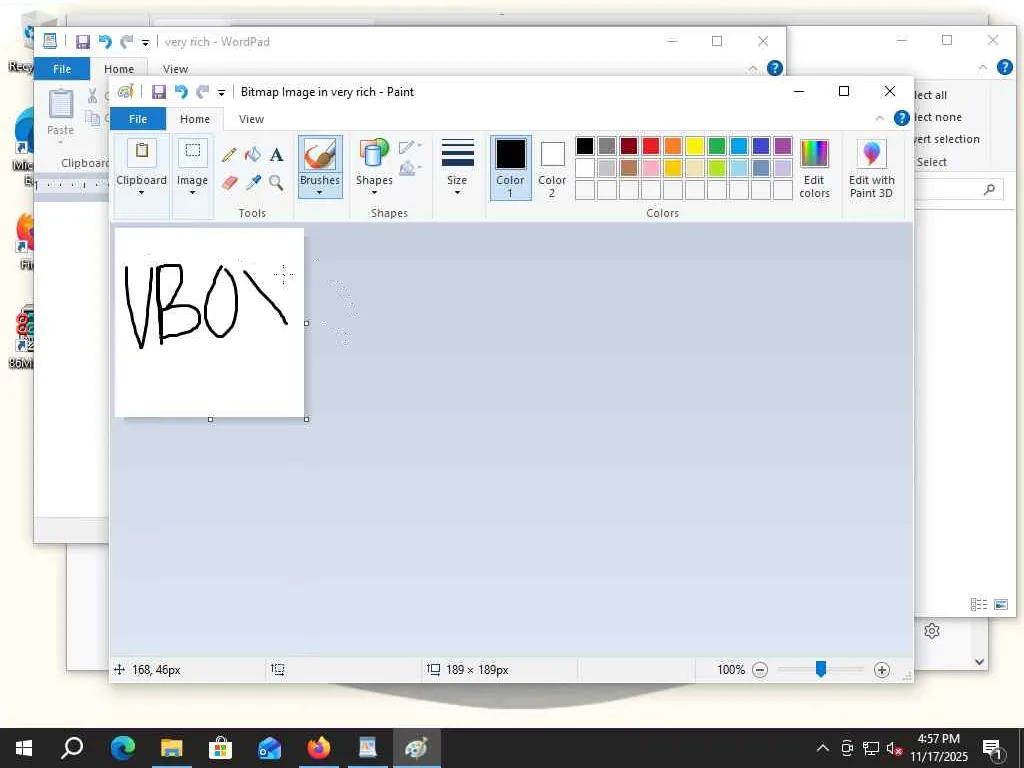Select the Magnifier tool in Paint

(276, 182)
